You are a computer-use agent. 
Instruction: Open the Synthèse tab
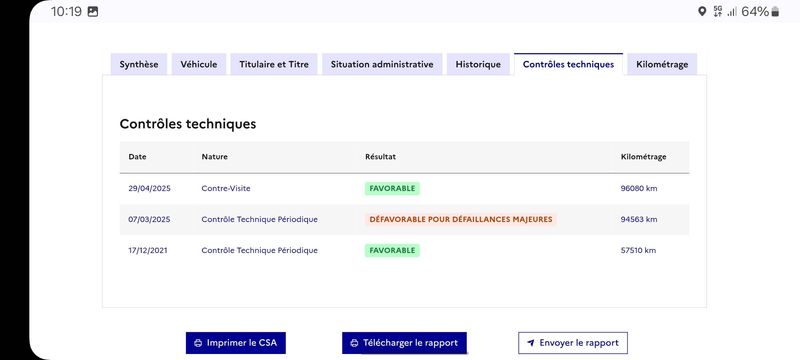(x=139, y=64)
